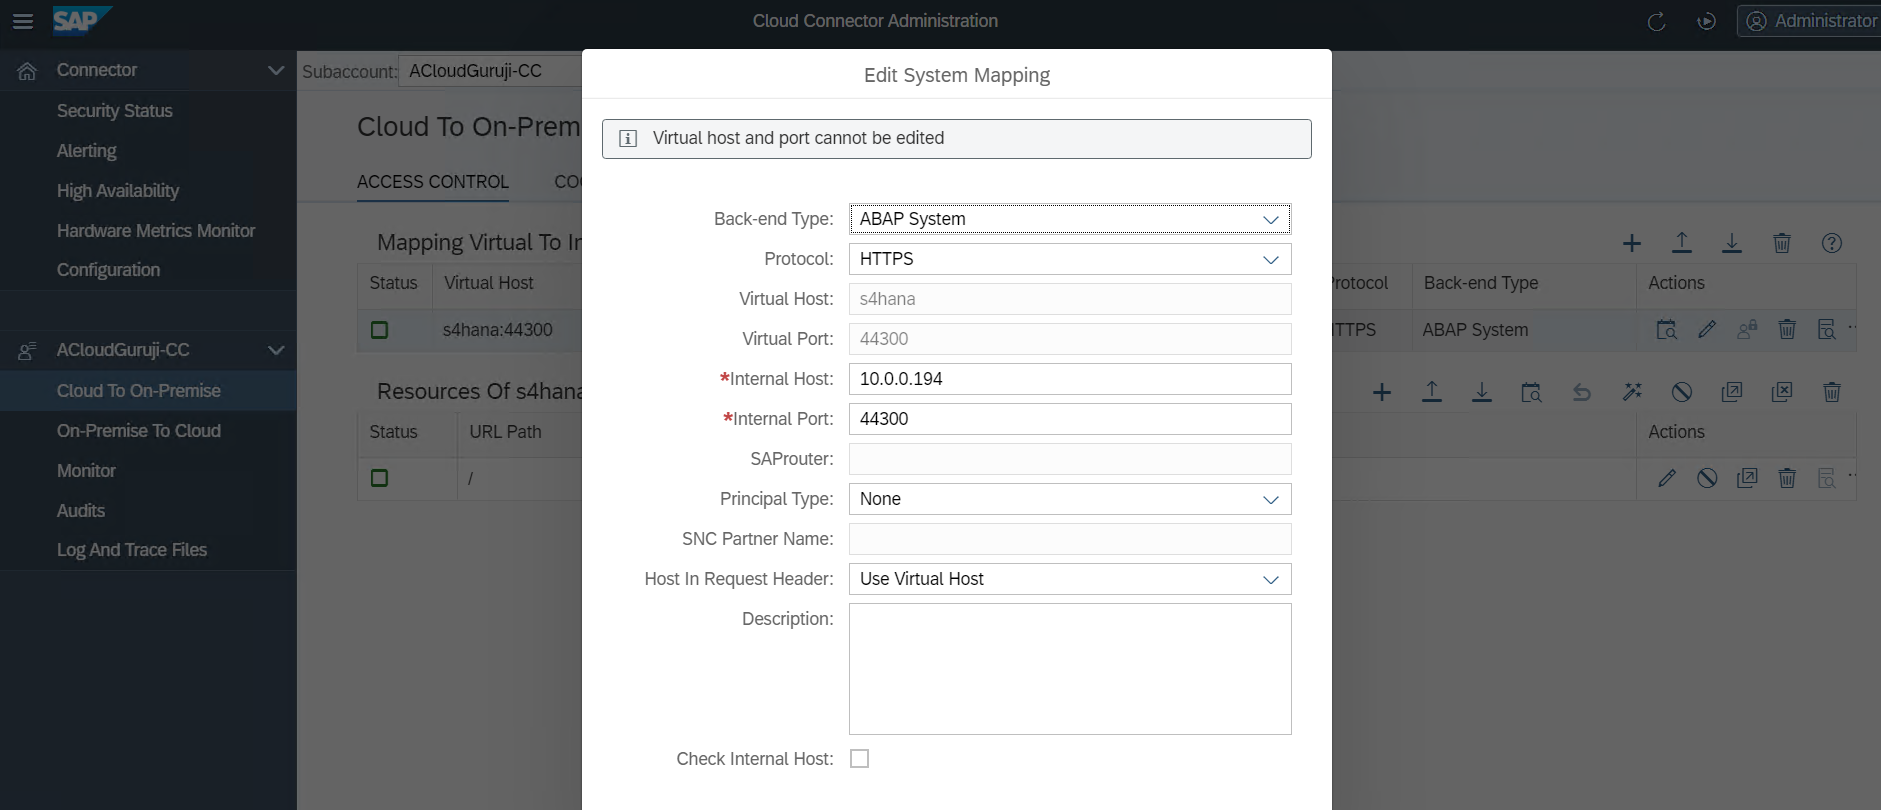Click into the Internal Host field
This screenshot has height=810, width=1881.
coord(1069,379)
